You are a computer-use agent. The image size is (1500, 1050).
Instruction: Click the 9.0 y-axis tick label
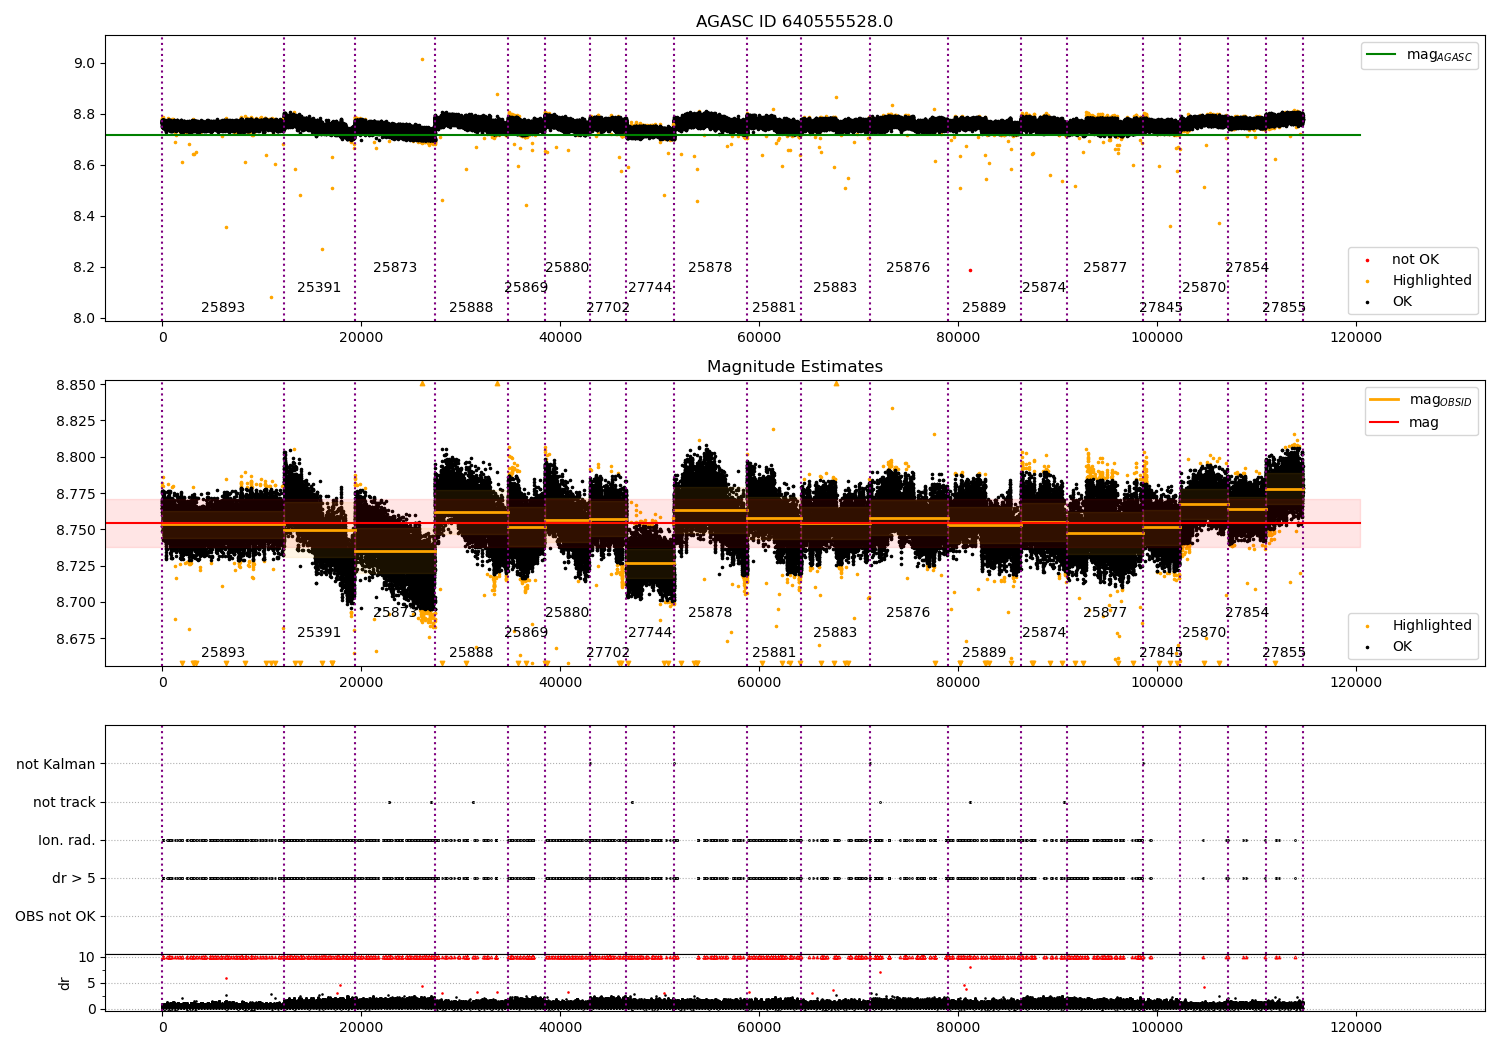84,64
